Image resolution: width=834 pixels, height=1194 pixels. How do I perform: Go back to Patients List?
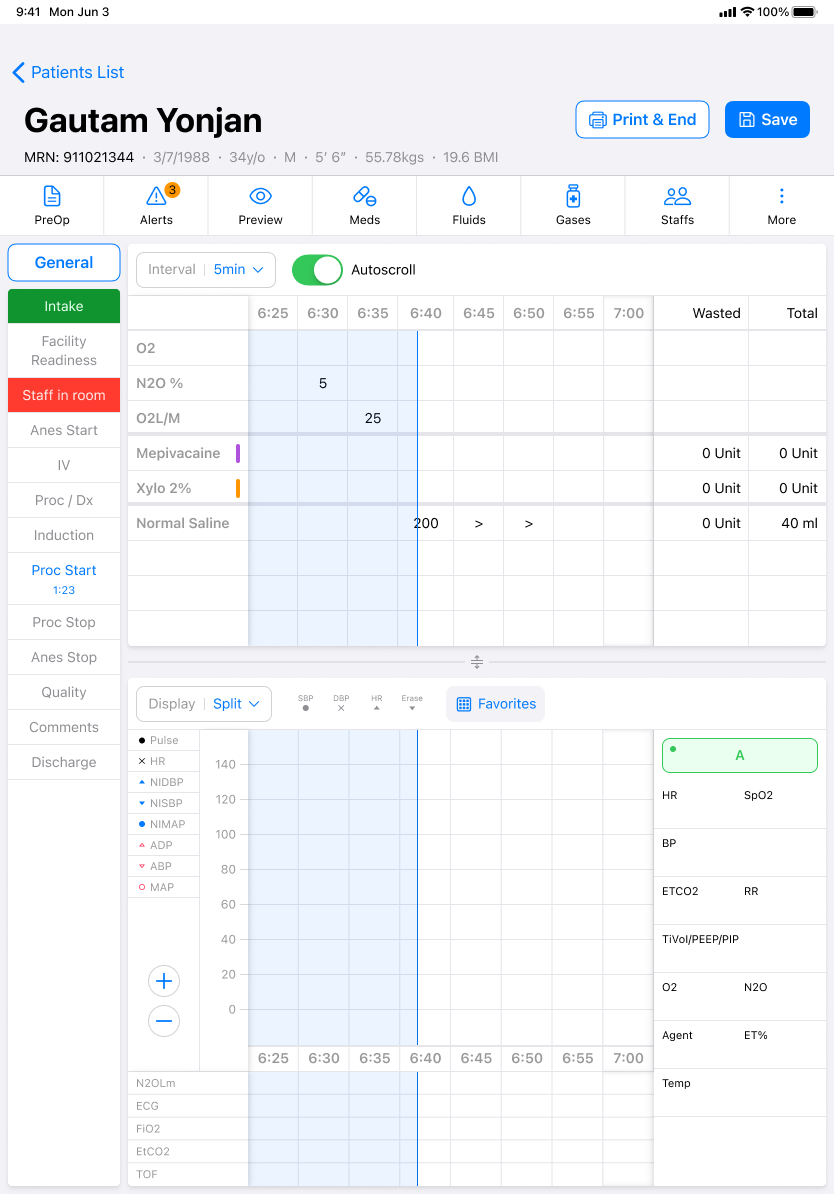click(68, 72)
